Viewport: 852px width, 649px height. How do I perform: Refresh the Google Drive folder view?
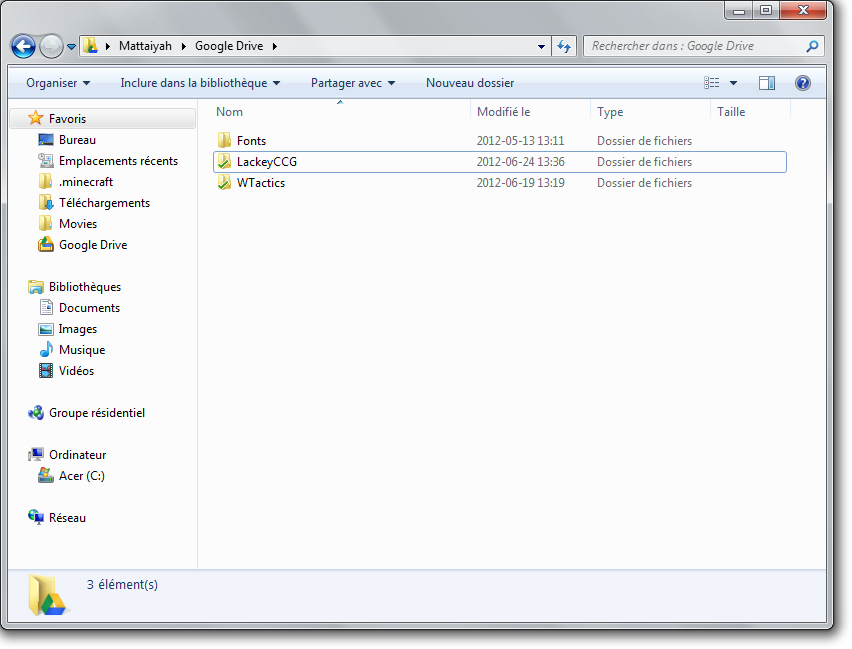[564, 47]
